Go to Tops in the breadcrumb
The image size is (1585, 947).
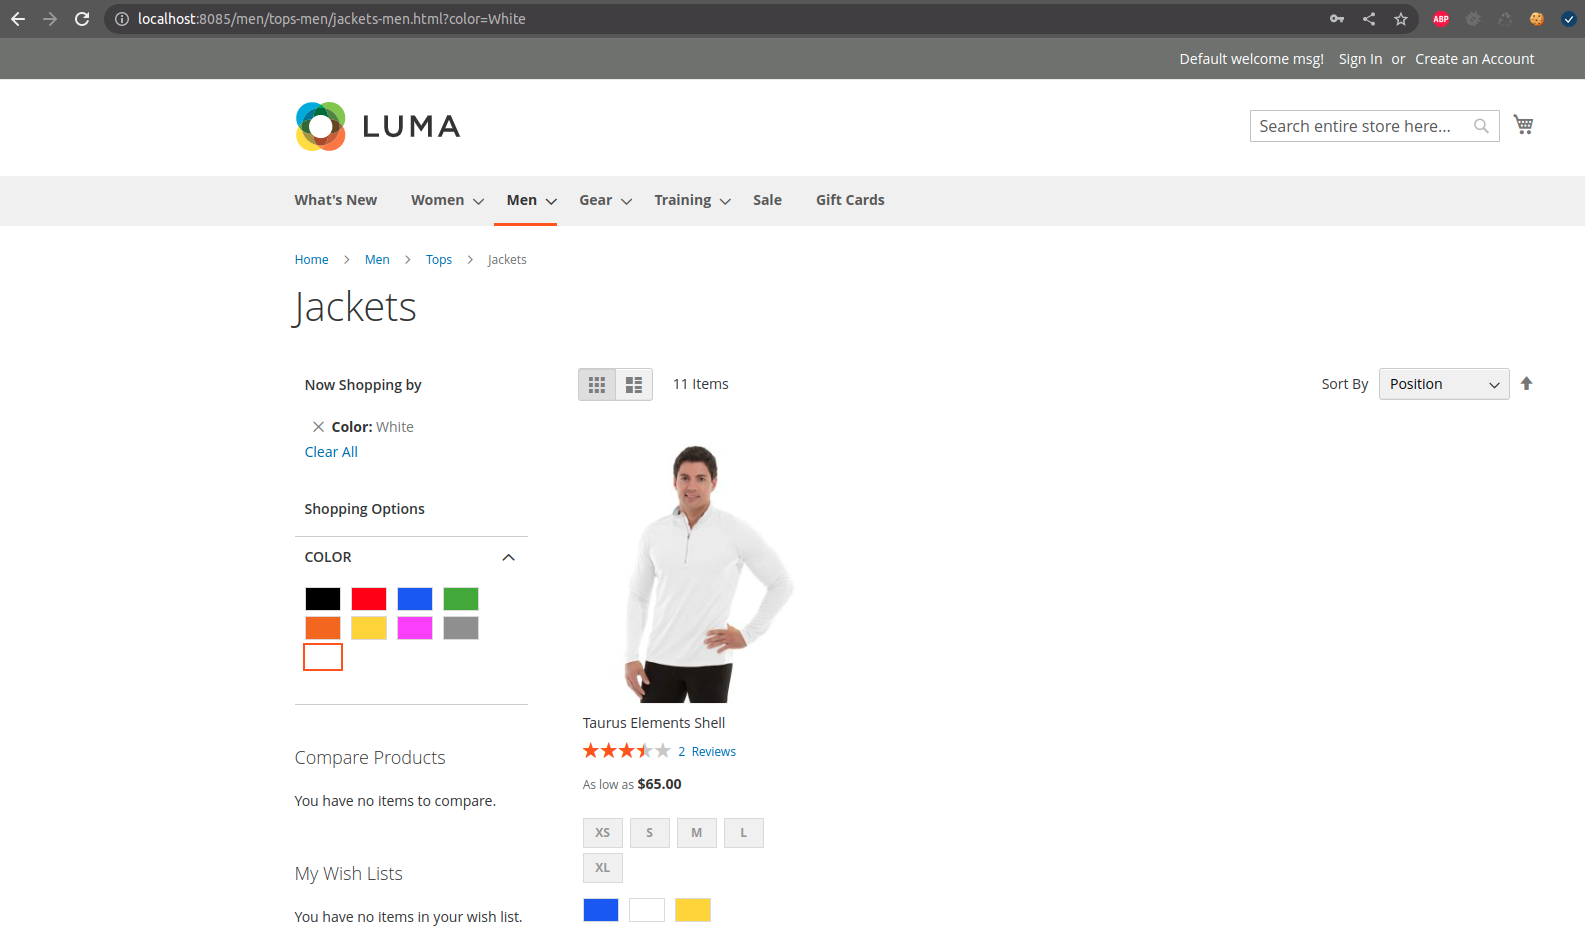point(439,260)
